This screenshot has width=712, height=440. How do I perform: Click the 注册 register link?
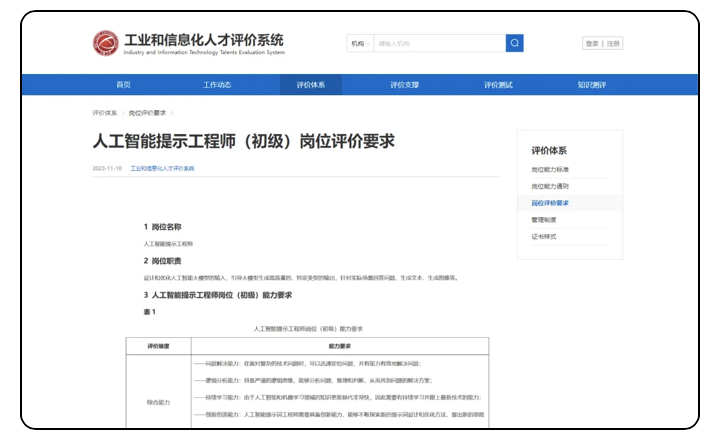613,44
